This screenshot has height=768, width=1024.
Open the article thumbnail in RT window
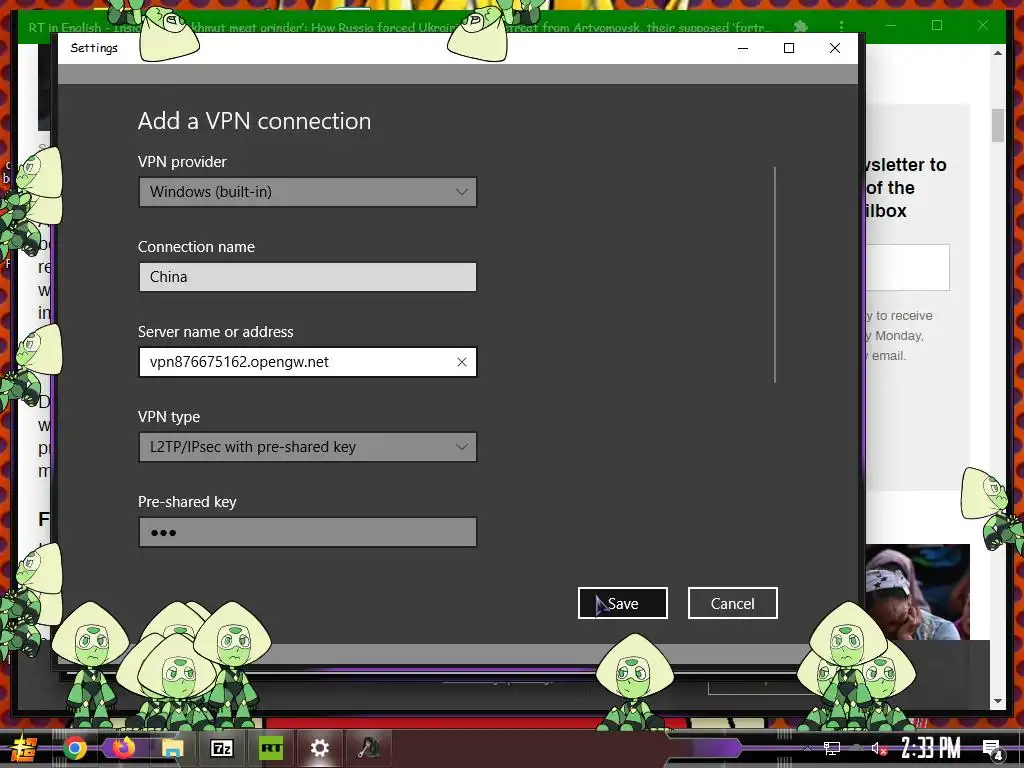[918, 592]
